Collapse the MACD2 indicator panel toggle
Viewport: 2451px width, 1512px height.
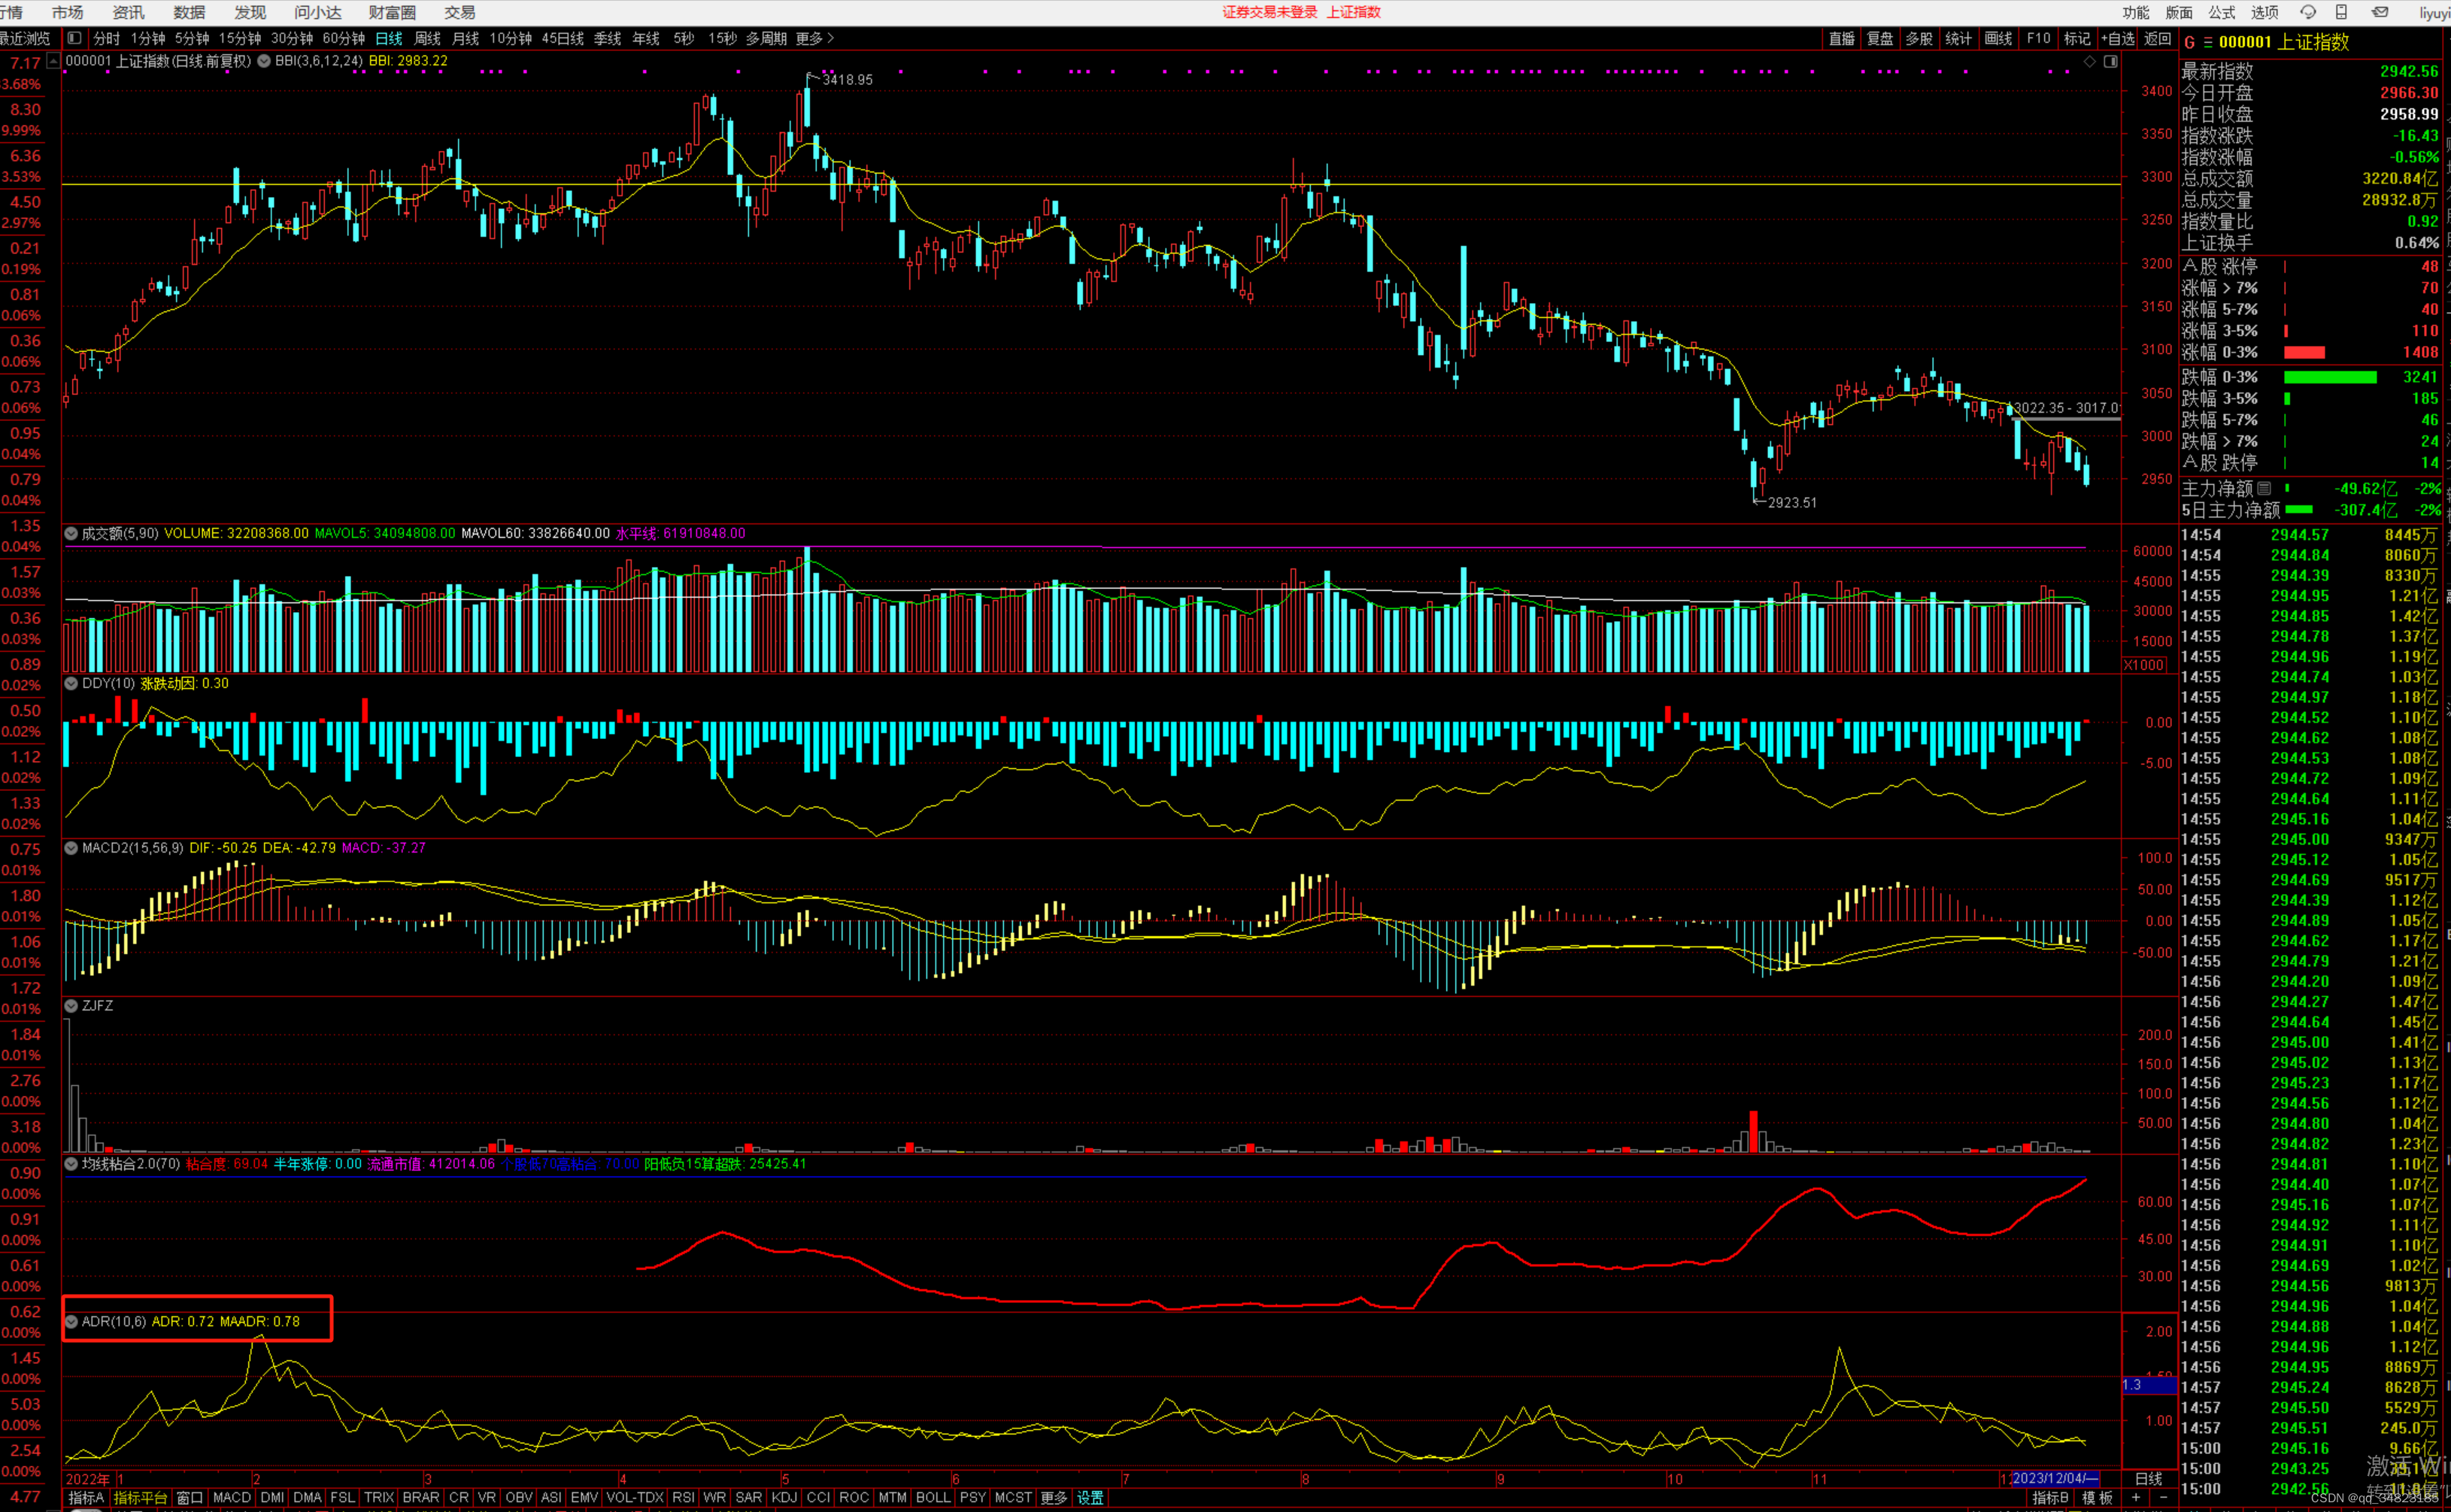tap(71, 848)
